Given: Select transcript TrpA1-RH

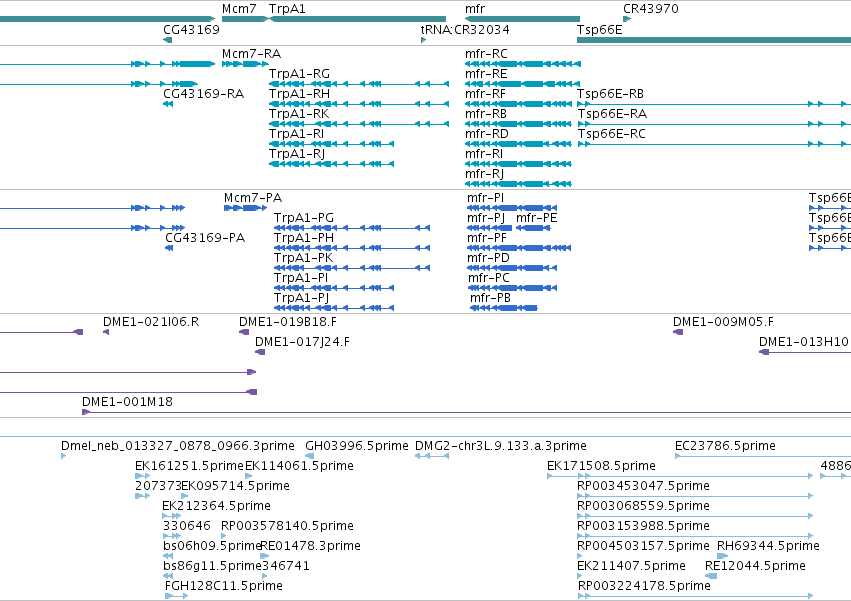Looking at the screenshot, I should pyautogui.click(x=359, y=104).
